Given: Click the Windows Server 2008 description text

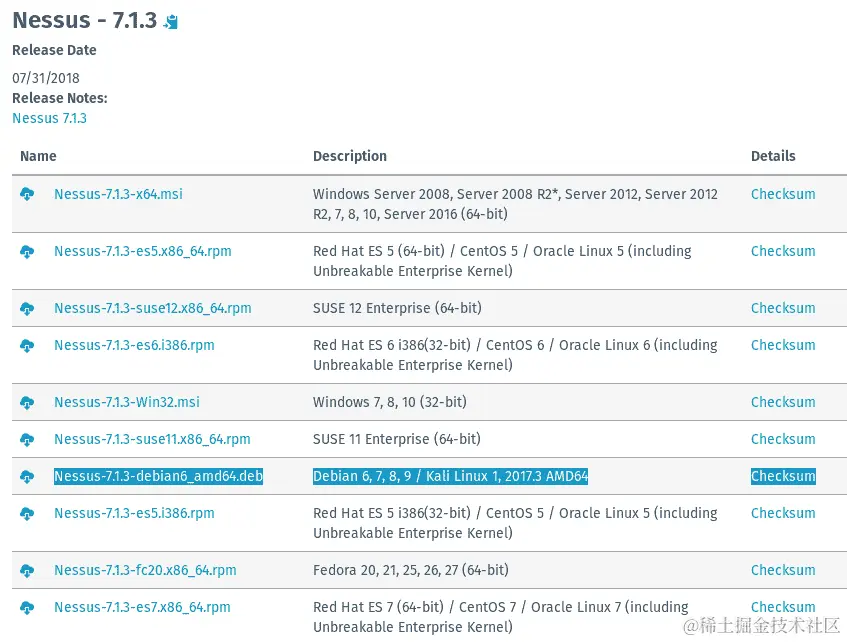Looking at the screenshot, I should [x=515, y=204].
